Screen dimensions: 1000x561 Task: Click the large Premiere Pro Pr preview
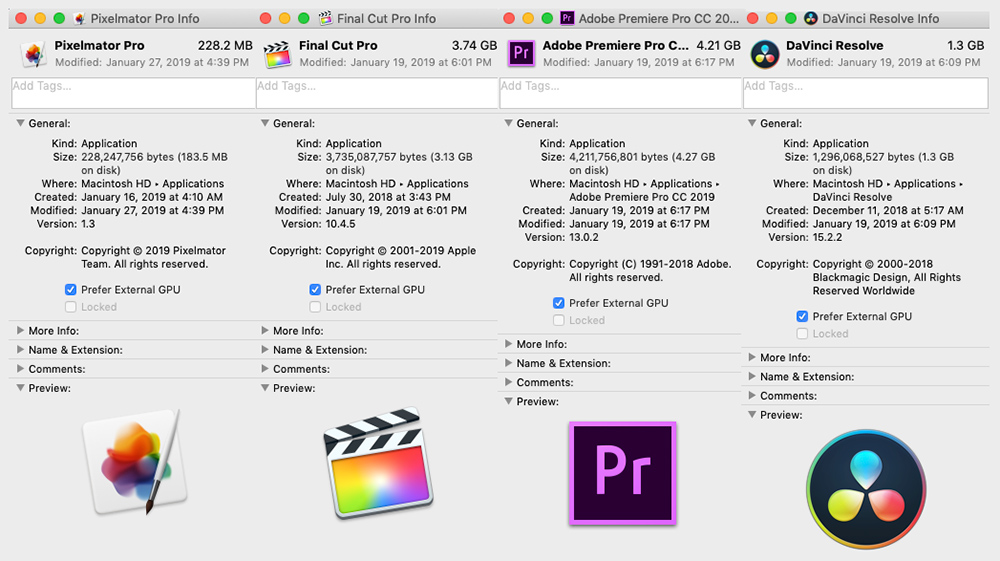click(x=622, y=474)
